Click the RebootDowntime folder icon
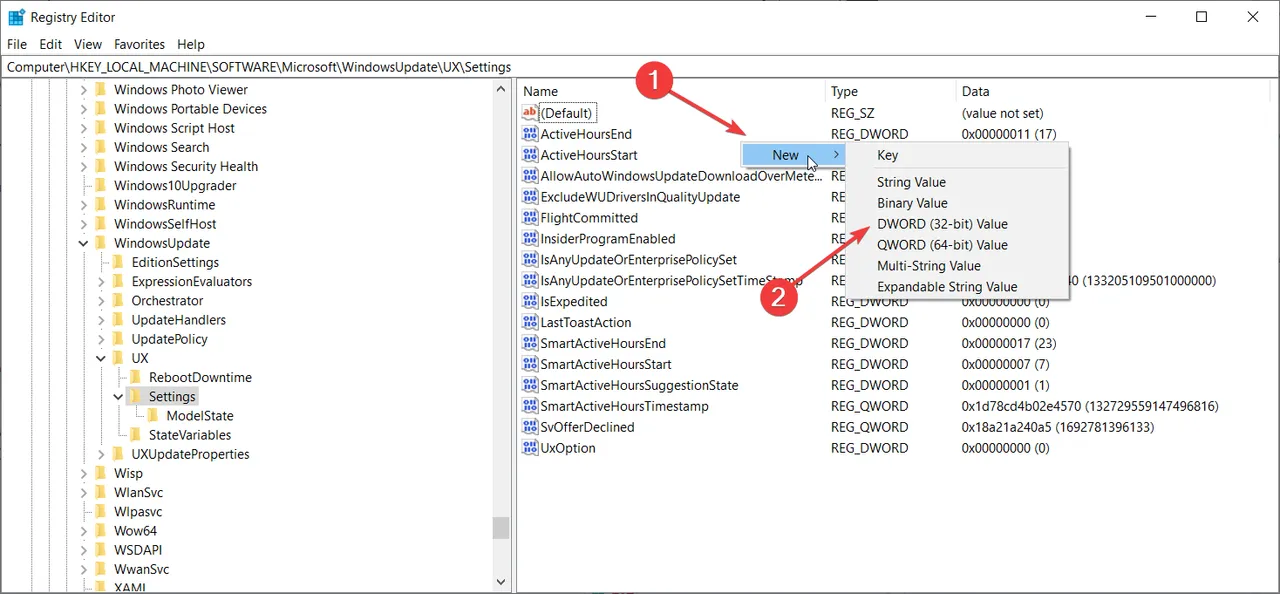 [135, 377]
